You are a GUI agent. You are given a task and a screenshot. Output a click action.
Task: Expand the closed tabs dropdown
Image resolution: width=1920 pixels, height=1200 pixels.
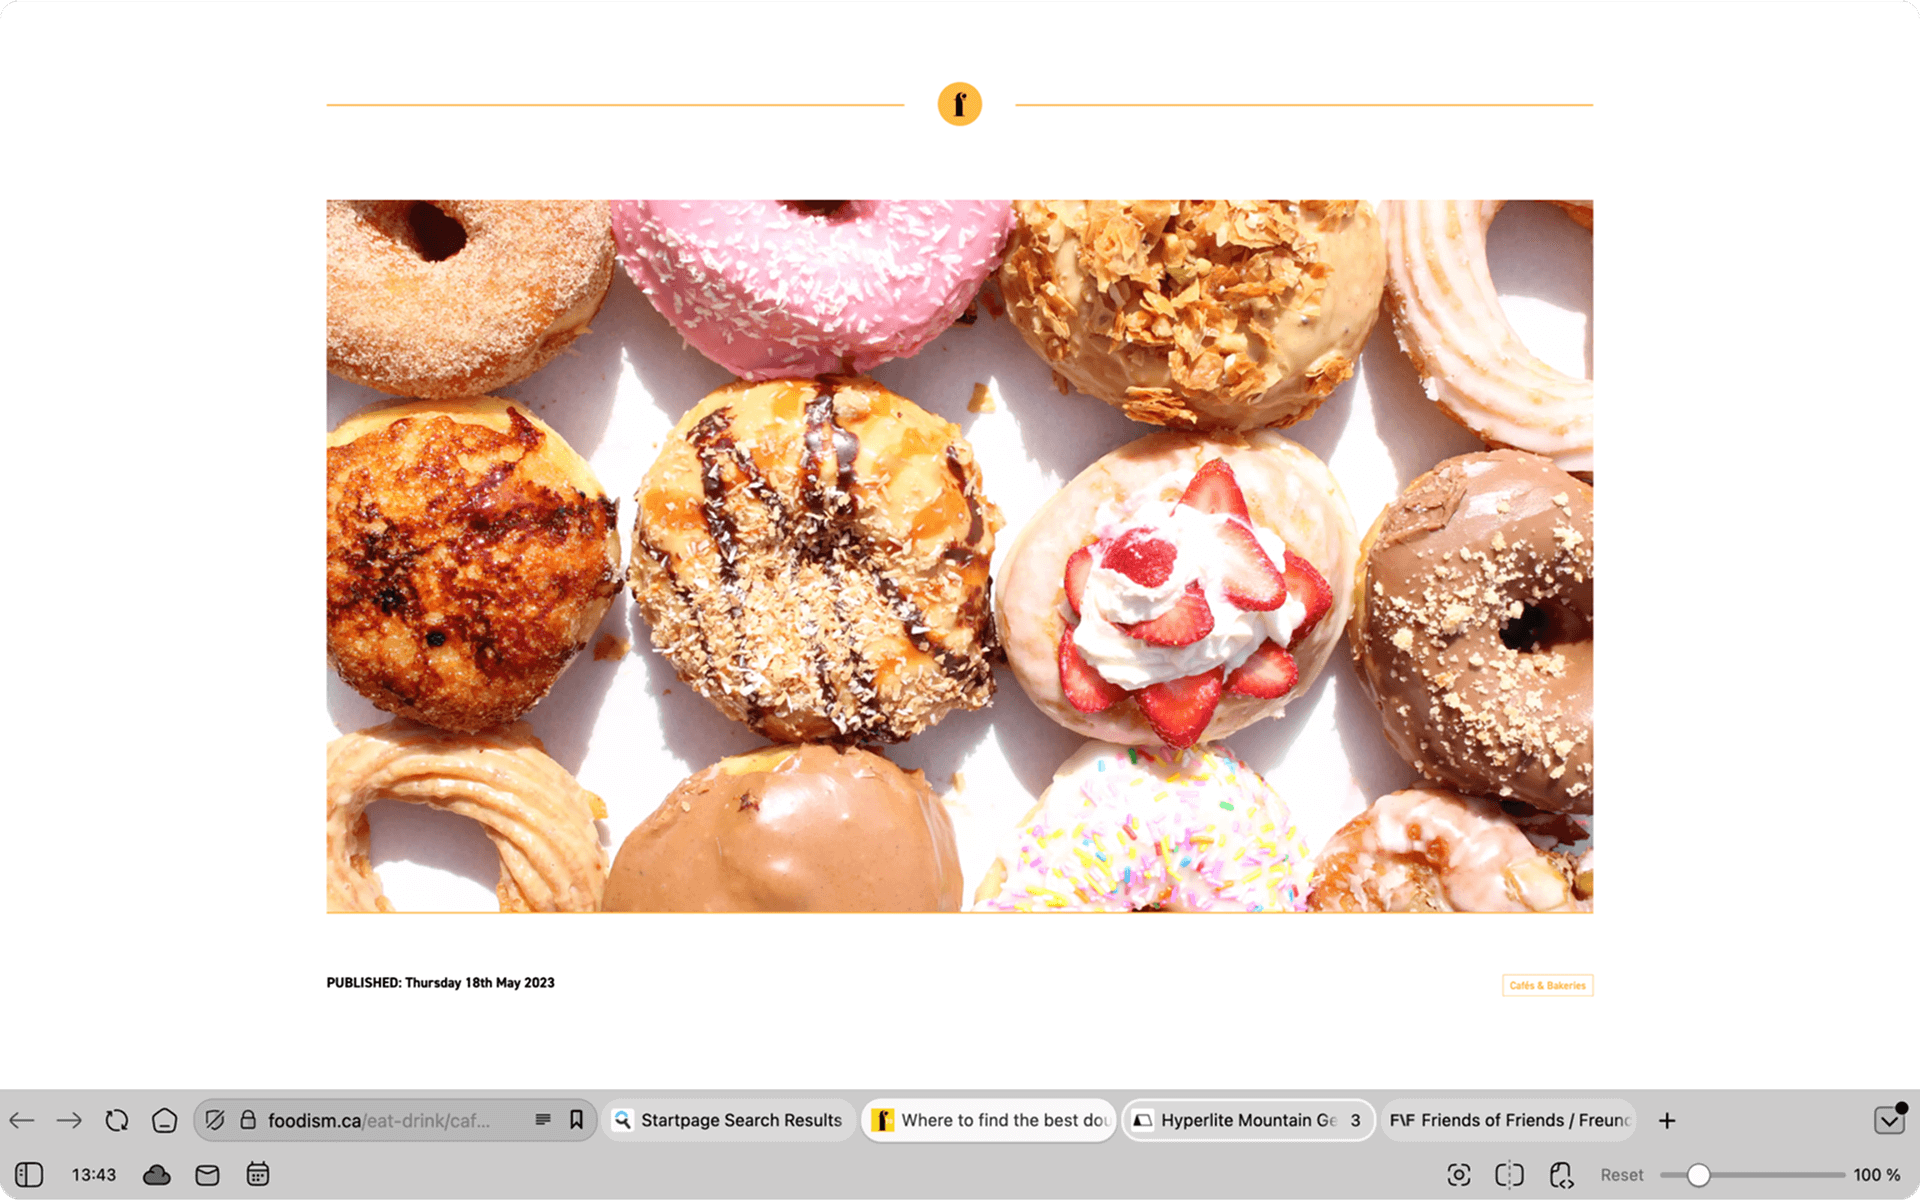point(1889,1120)
